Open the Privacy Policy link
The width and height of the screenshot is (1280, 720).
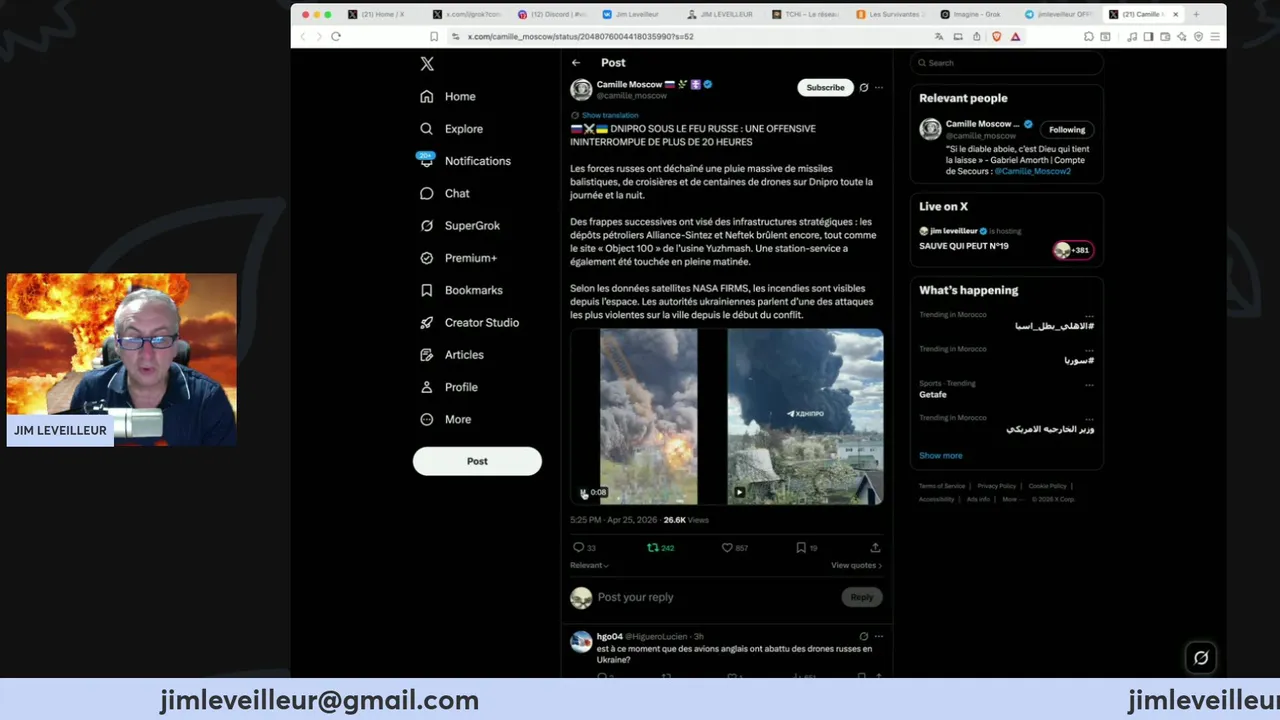pyautogui.click(x=996, y=486)
